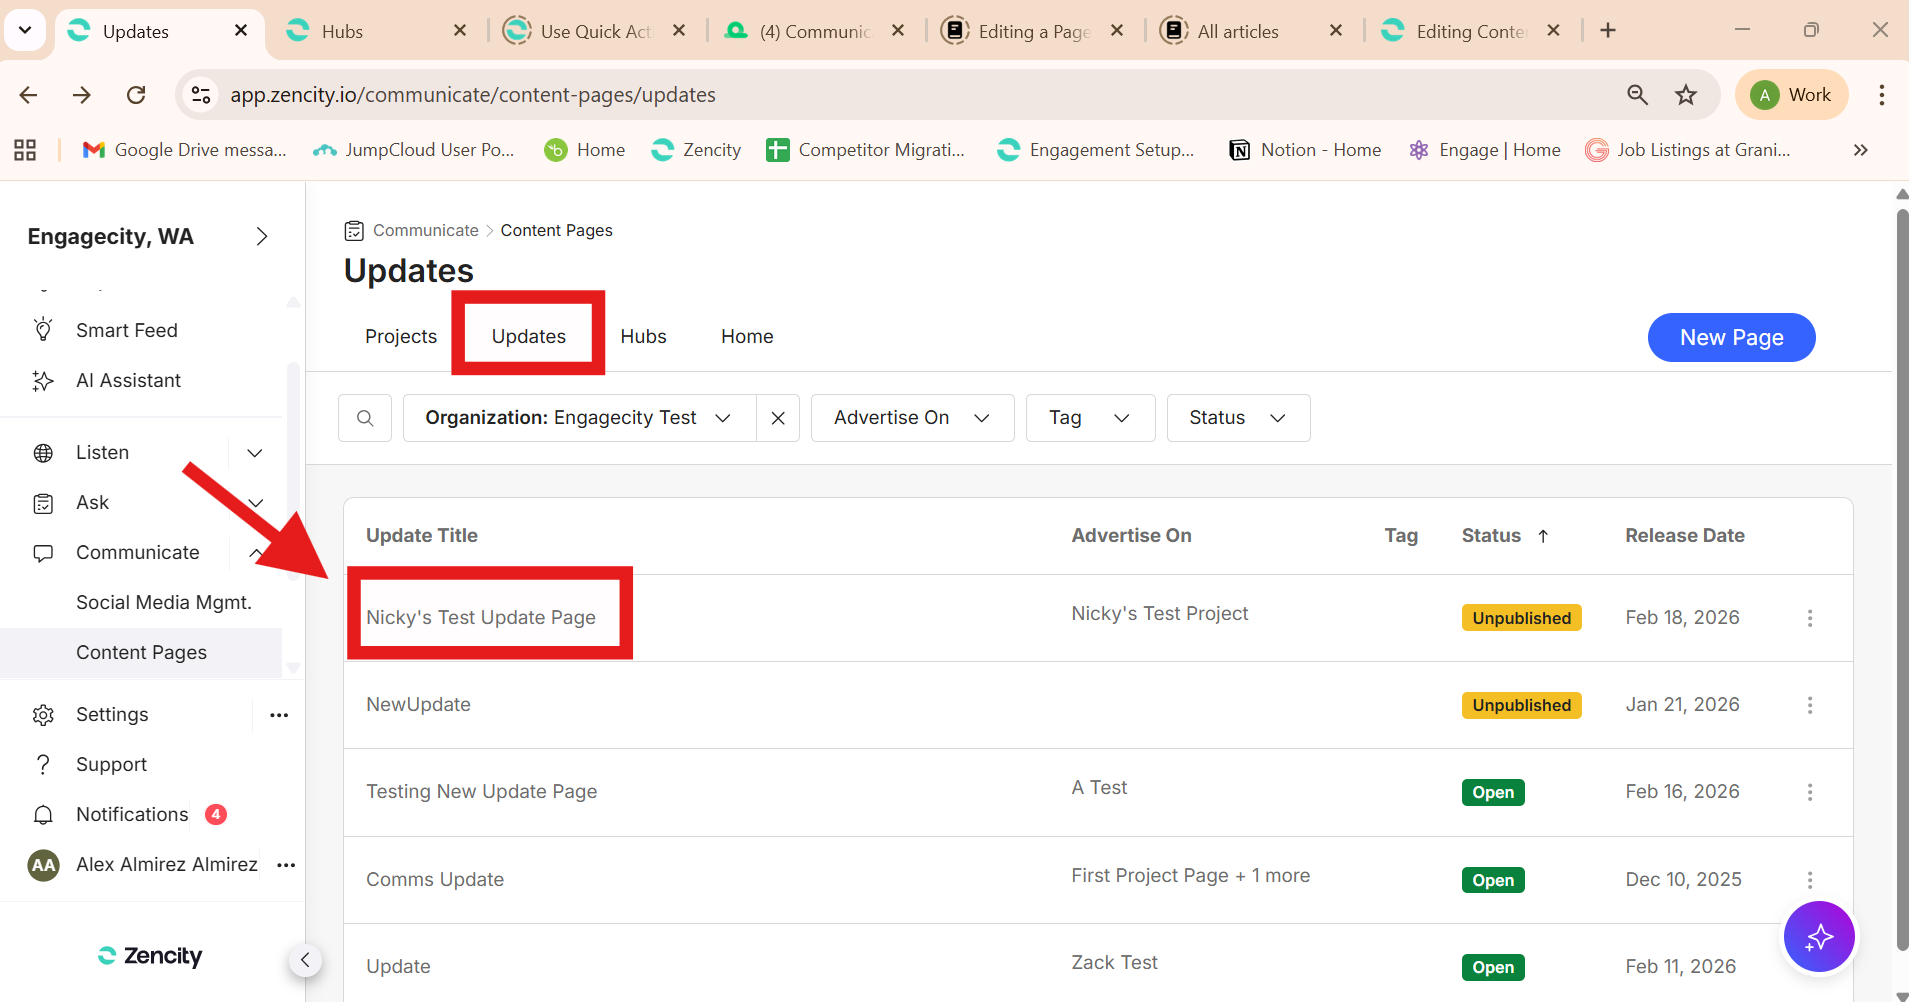Image resolution: width=1909 pixels, height=1002 pixels.
Task: Open the kebab menu for NewUpdate row
Action: [1809, 705]
